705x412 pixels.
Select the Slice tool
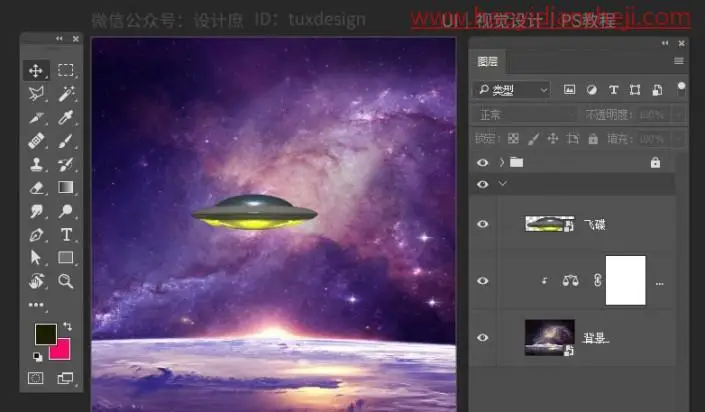click(36, 118)
